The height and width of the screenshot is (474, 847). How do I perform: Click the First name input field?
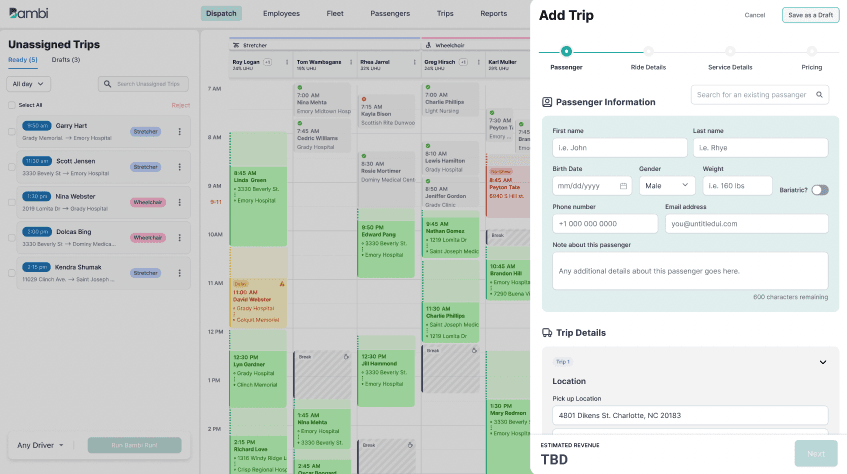(x=620, y=148)
